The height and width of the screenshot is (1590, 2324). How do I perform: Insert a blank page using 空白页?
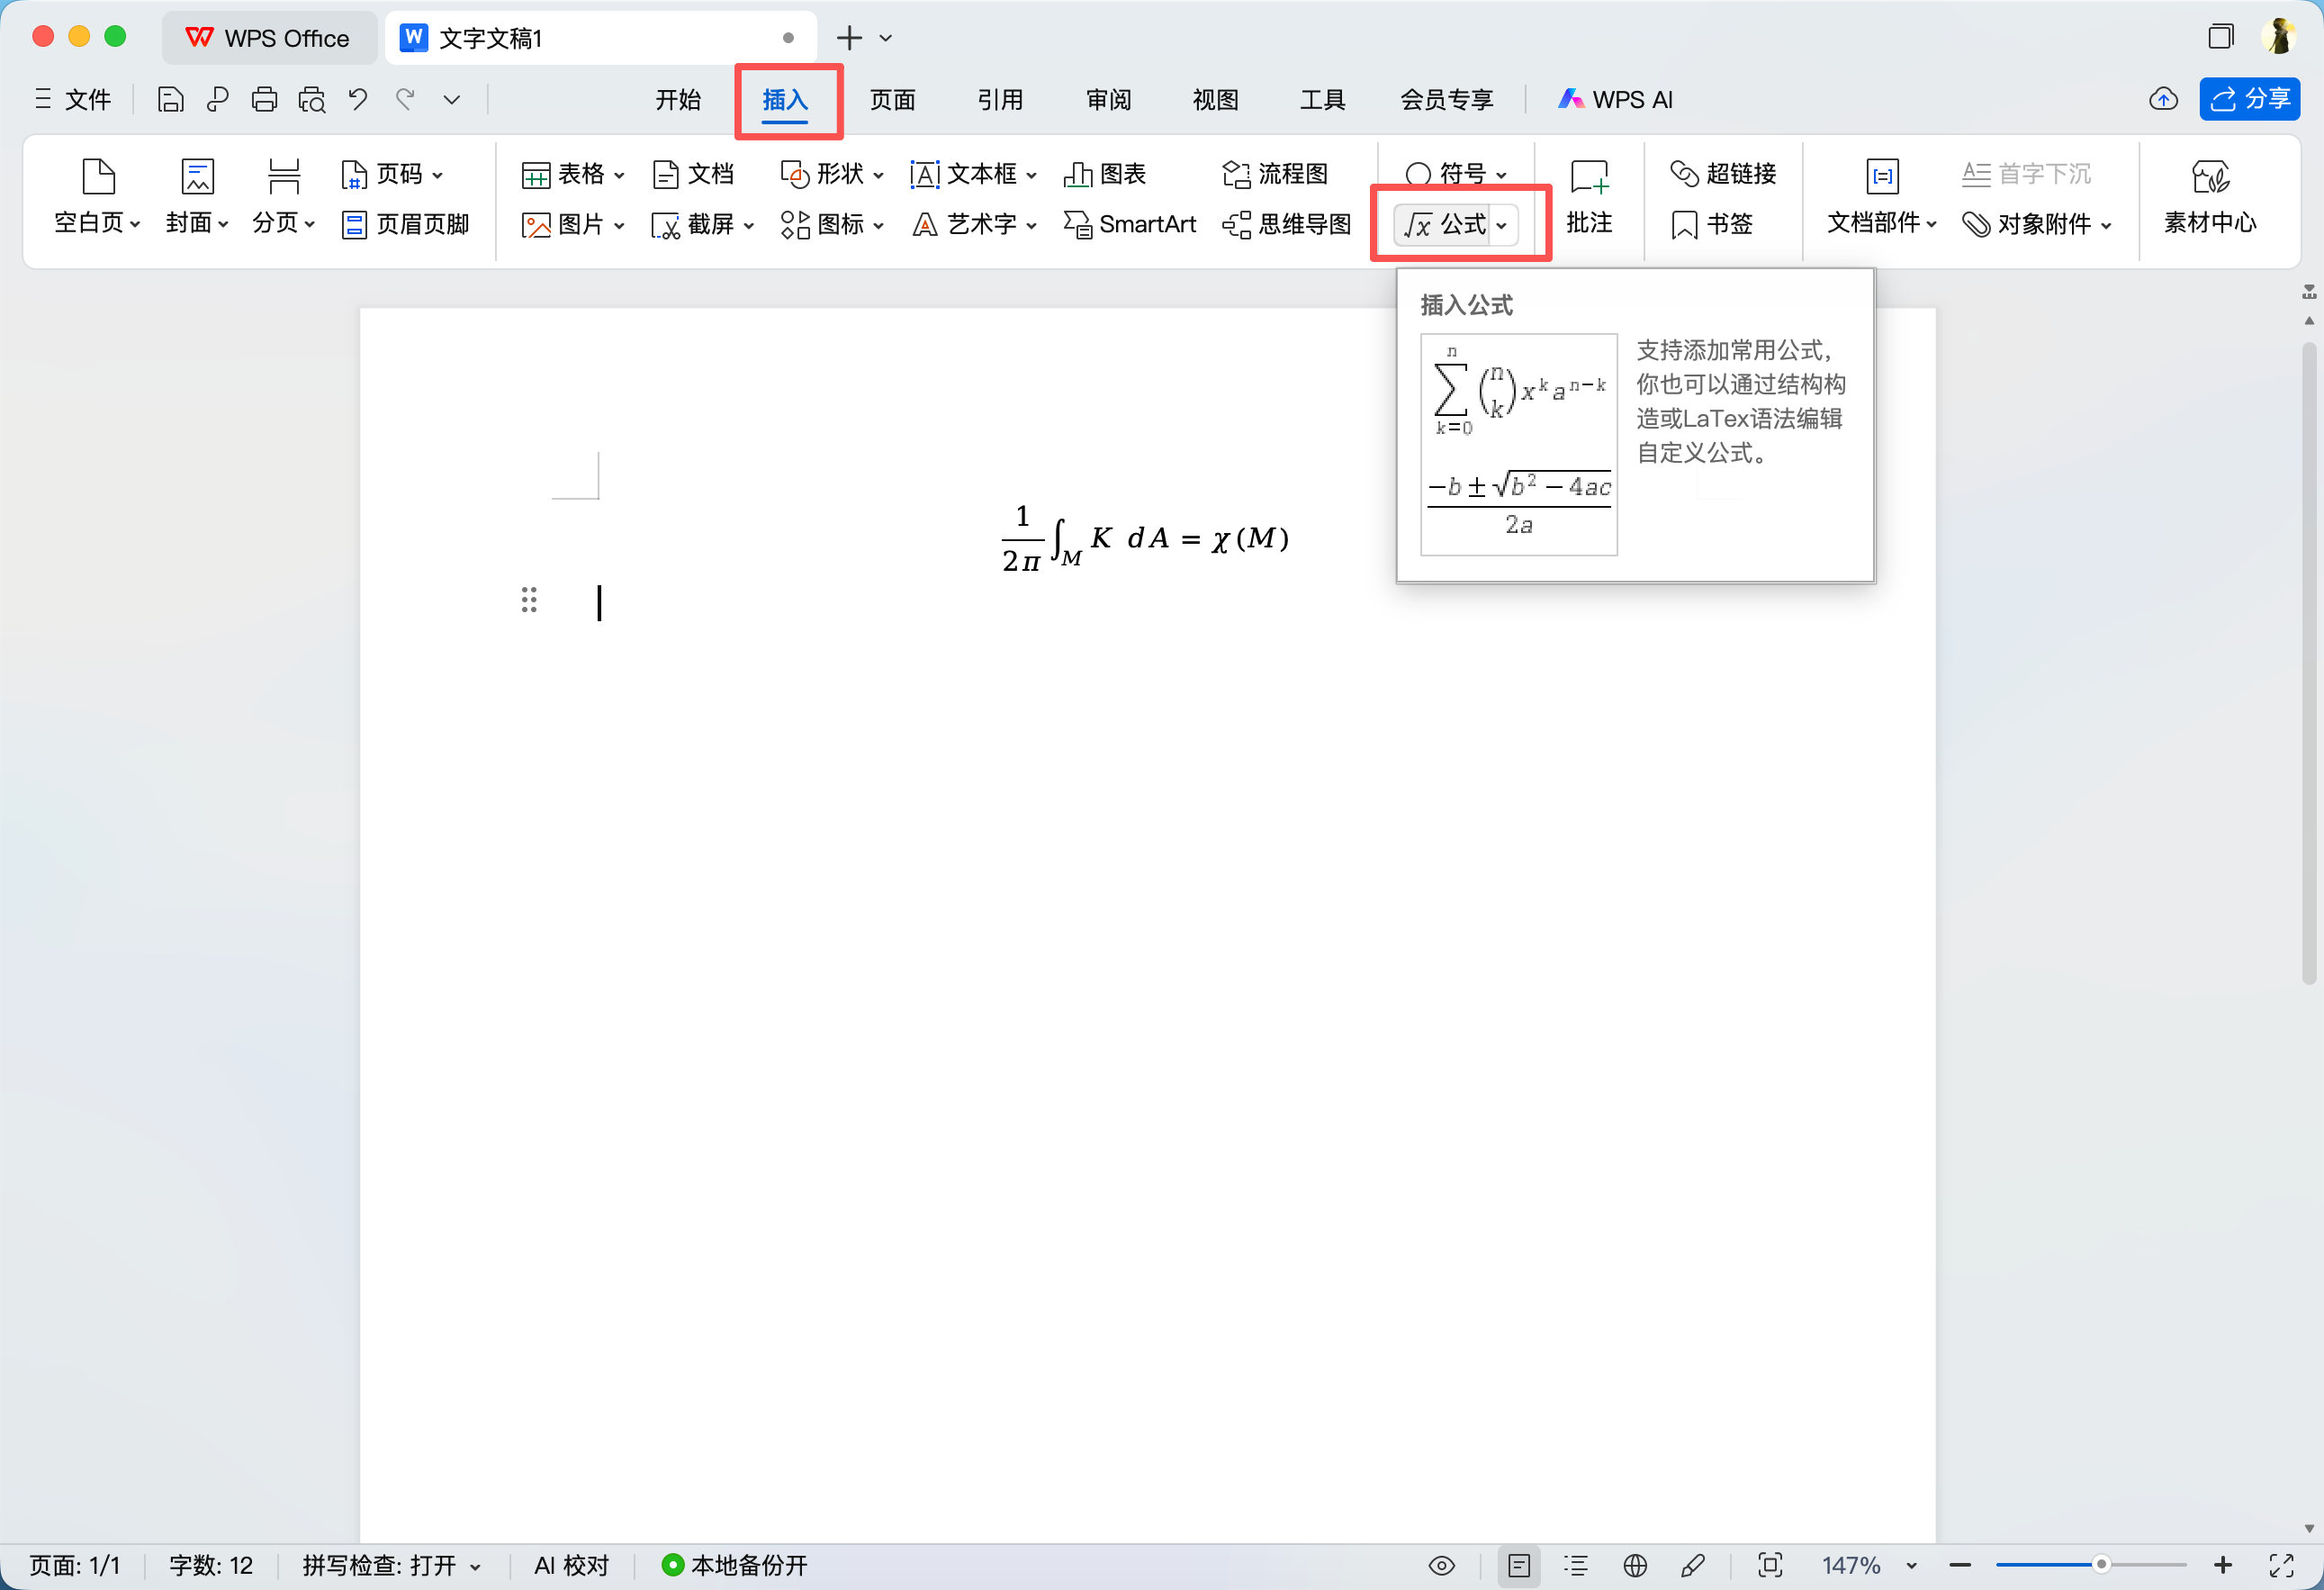[95, 197]
